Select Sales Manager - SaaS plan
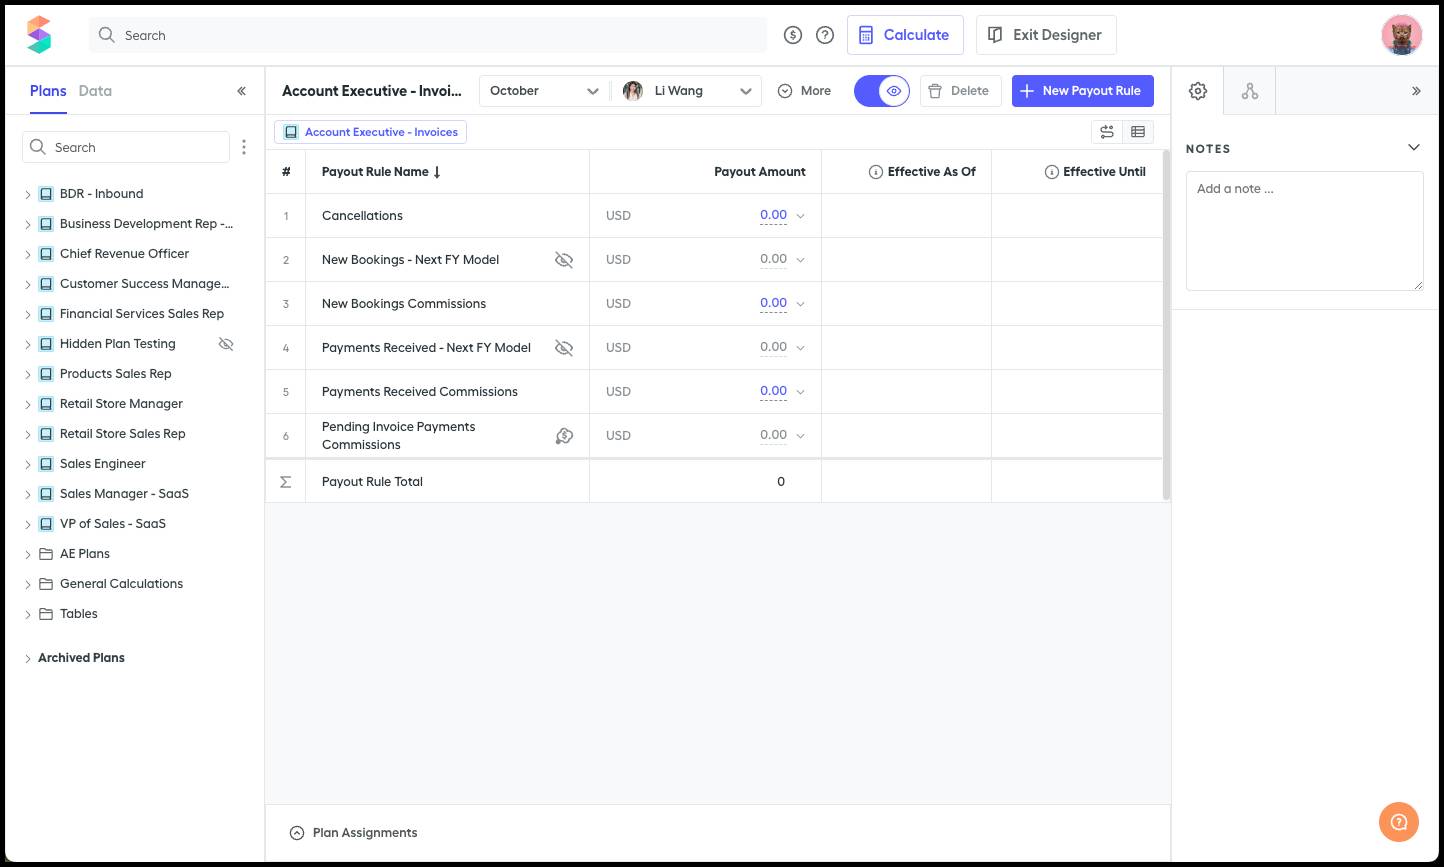Screen dimensions: 1444x867 (124, 494)
